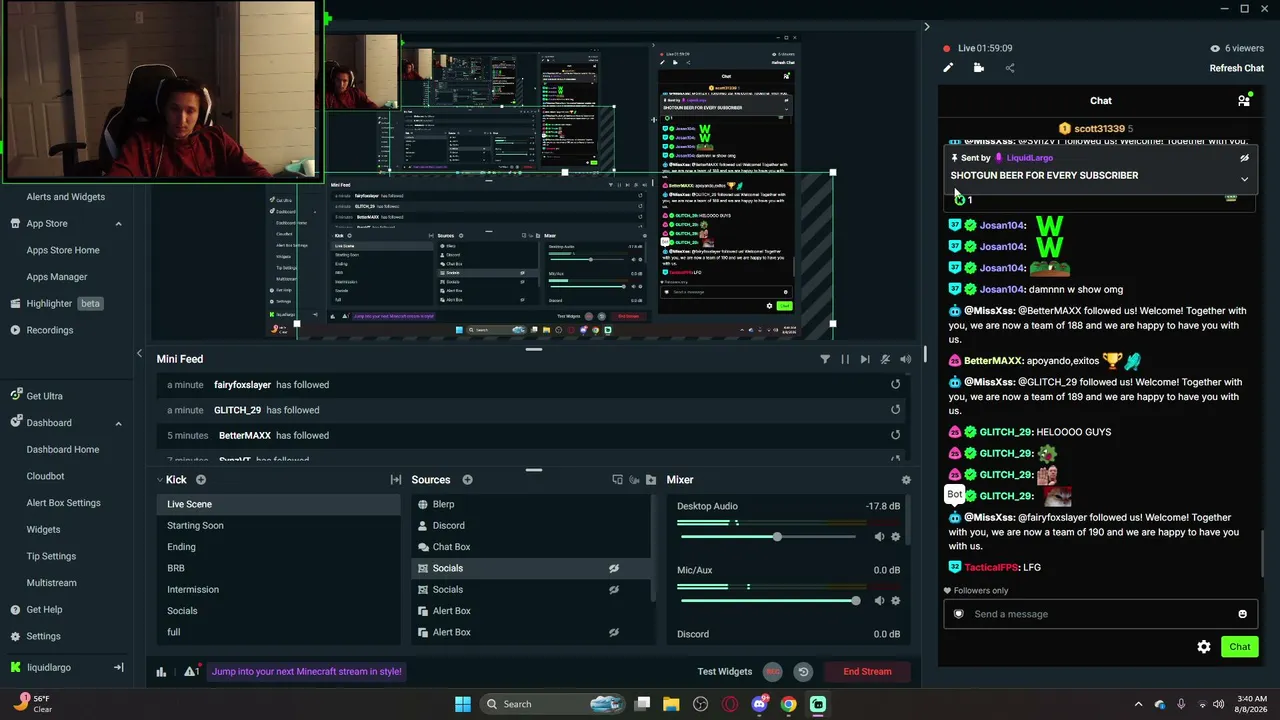Click the share icon below the Live timer
Screen dimensions: 1280x720
tap(1010, 68)
